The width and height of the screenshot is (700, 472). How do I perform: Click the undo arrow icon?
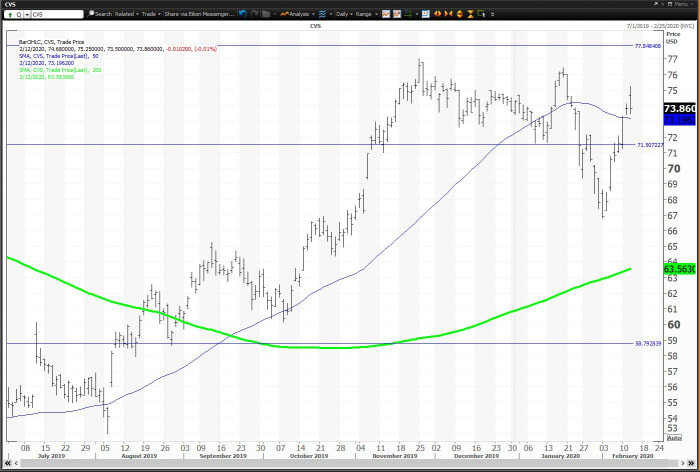(x=241, y=14)
